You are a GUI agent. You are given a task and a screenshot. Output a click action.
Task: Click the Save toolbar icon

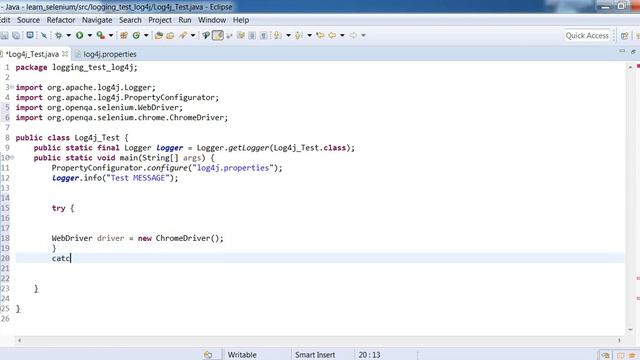tap(4, 36)
